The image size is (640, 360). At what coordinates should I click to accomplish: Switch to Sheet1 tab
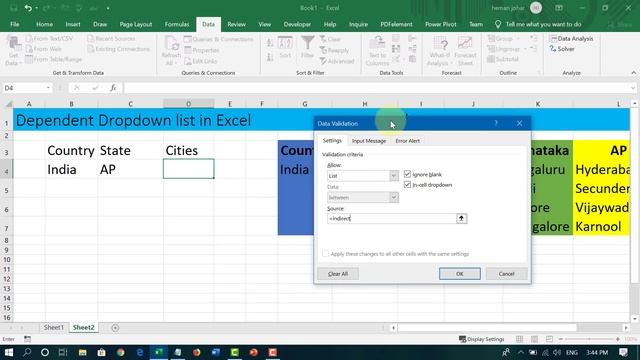point(53,328)
